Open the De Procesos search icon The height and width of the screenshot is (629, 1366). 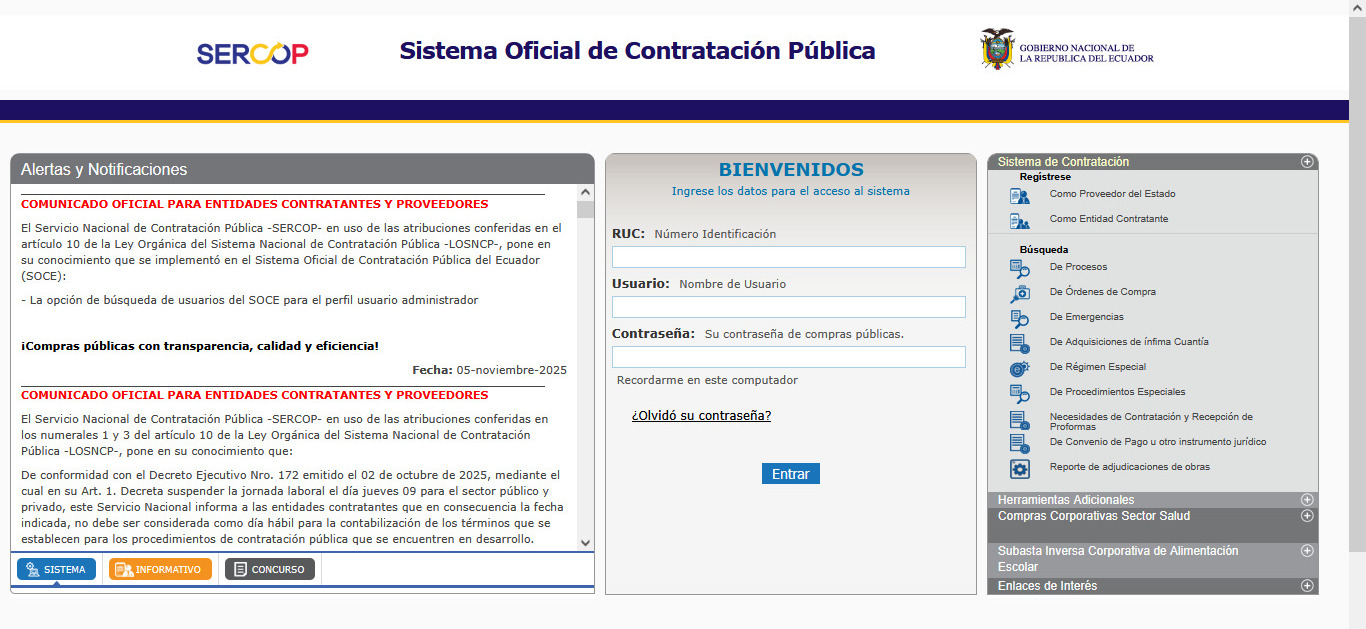pyautogui.click(x=1019, y=268)
